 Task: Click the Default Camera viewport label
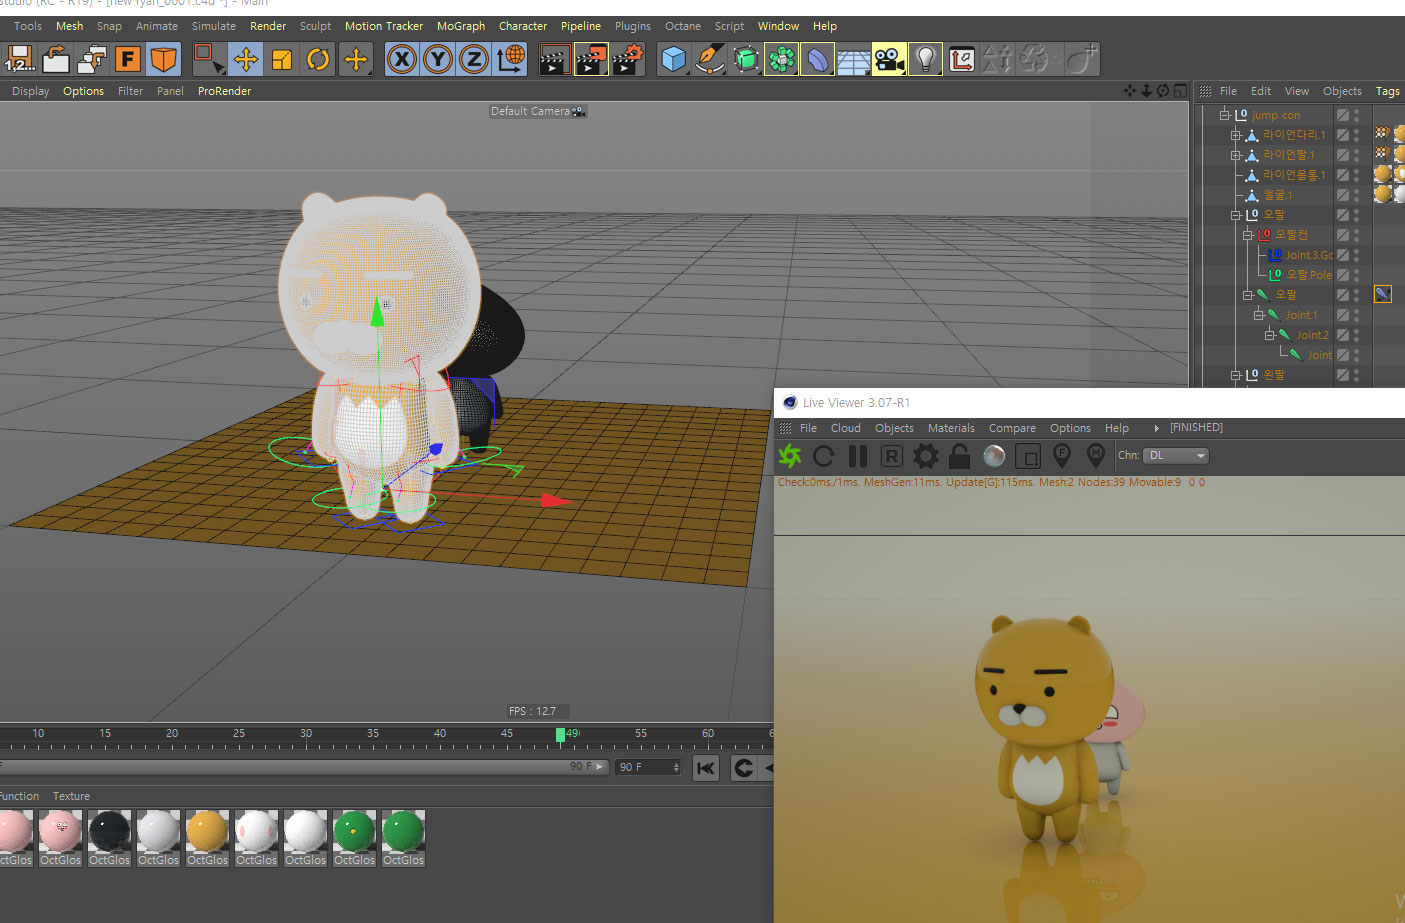(530, 111)
